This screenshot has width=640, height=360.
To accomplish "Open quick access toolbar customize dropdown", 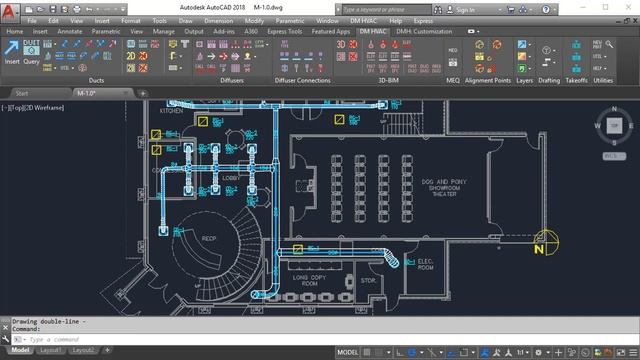I will point(123,9).
